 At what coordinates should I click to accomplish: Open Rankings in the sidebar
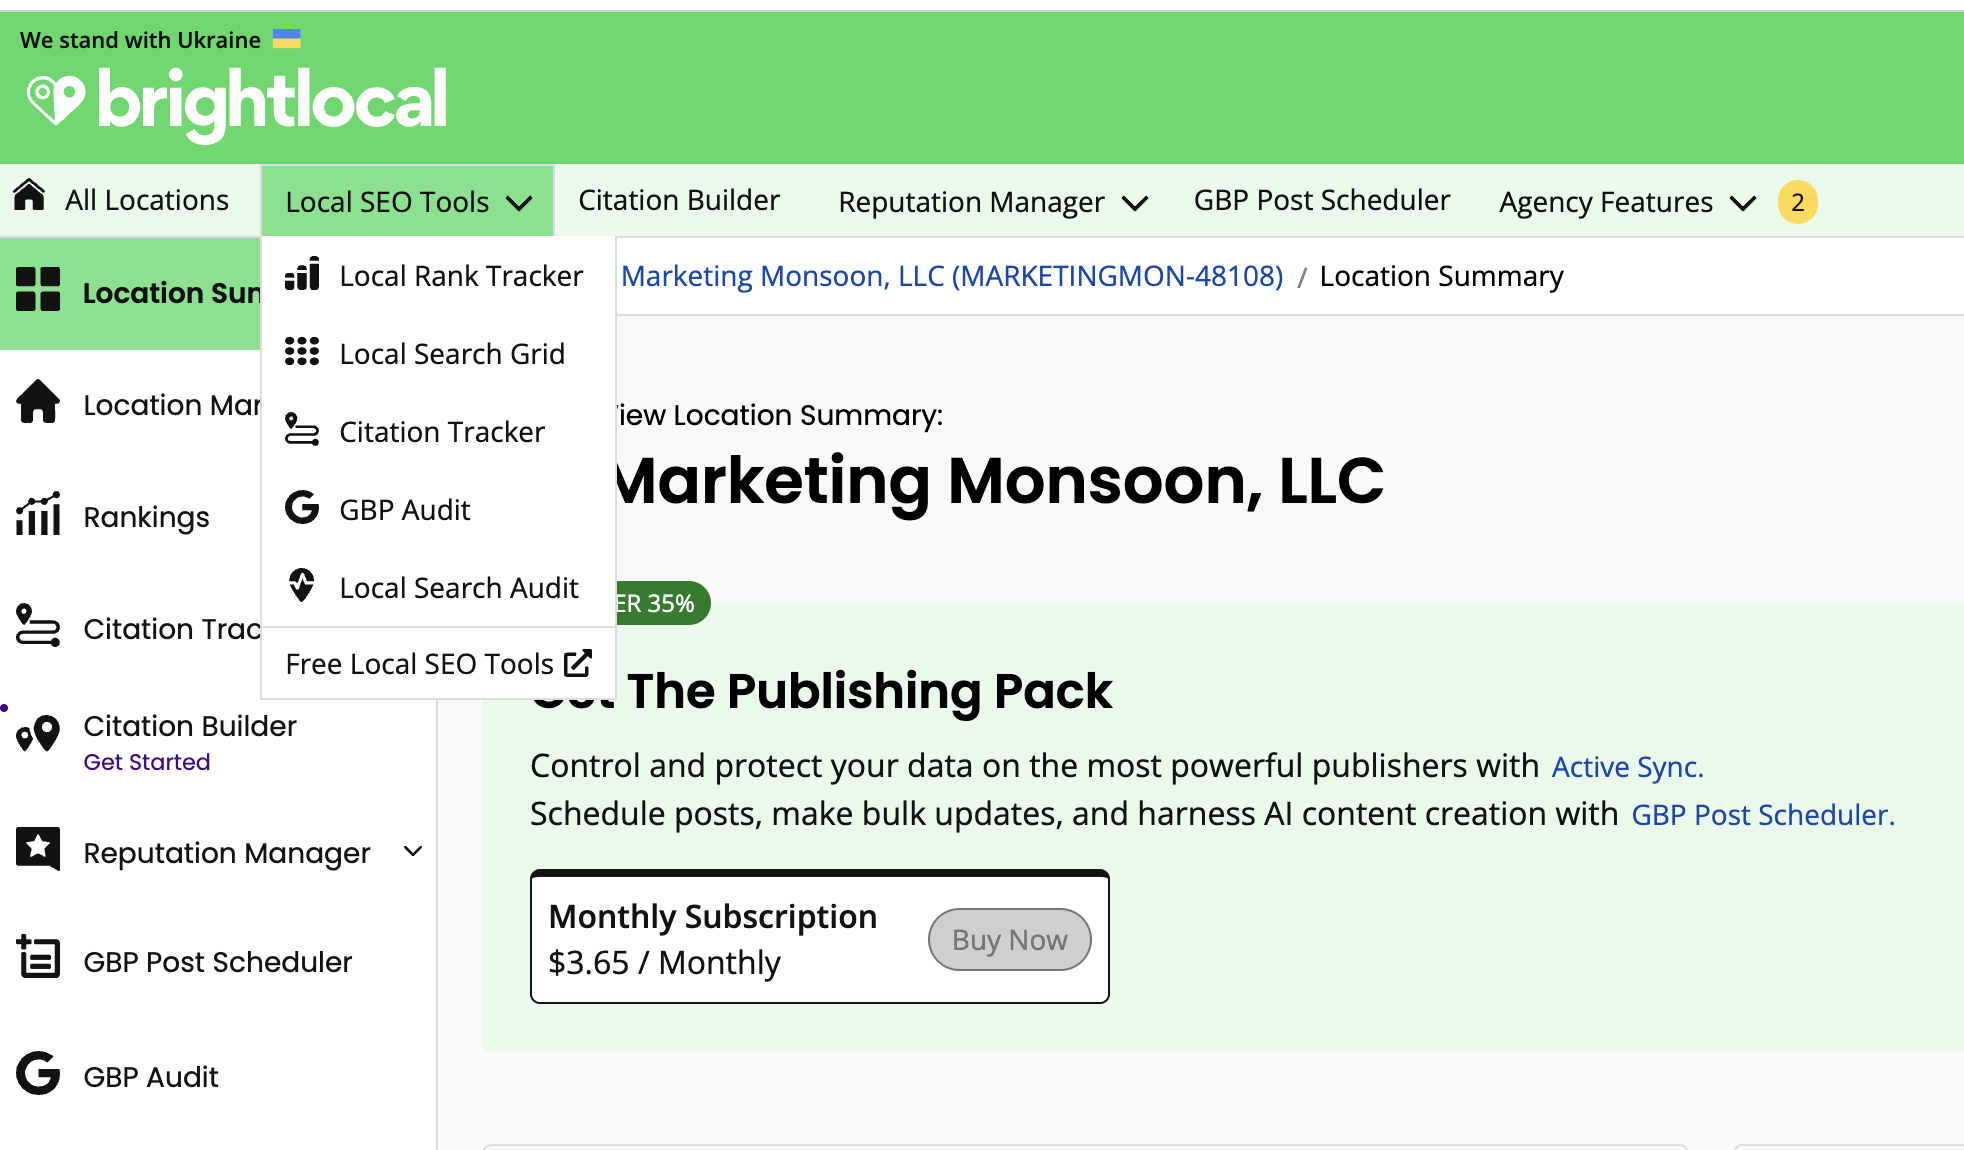[146, 517]
